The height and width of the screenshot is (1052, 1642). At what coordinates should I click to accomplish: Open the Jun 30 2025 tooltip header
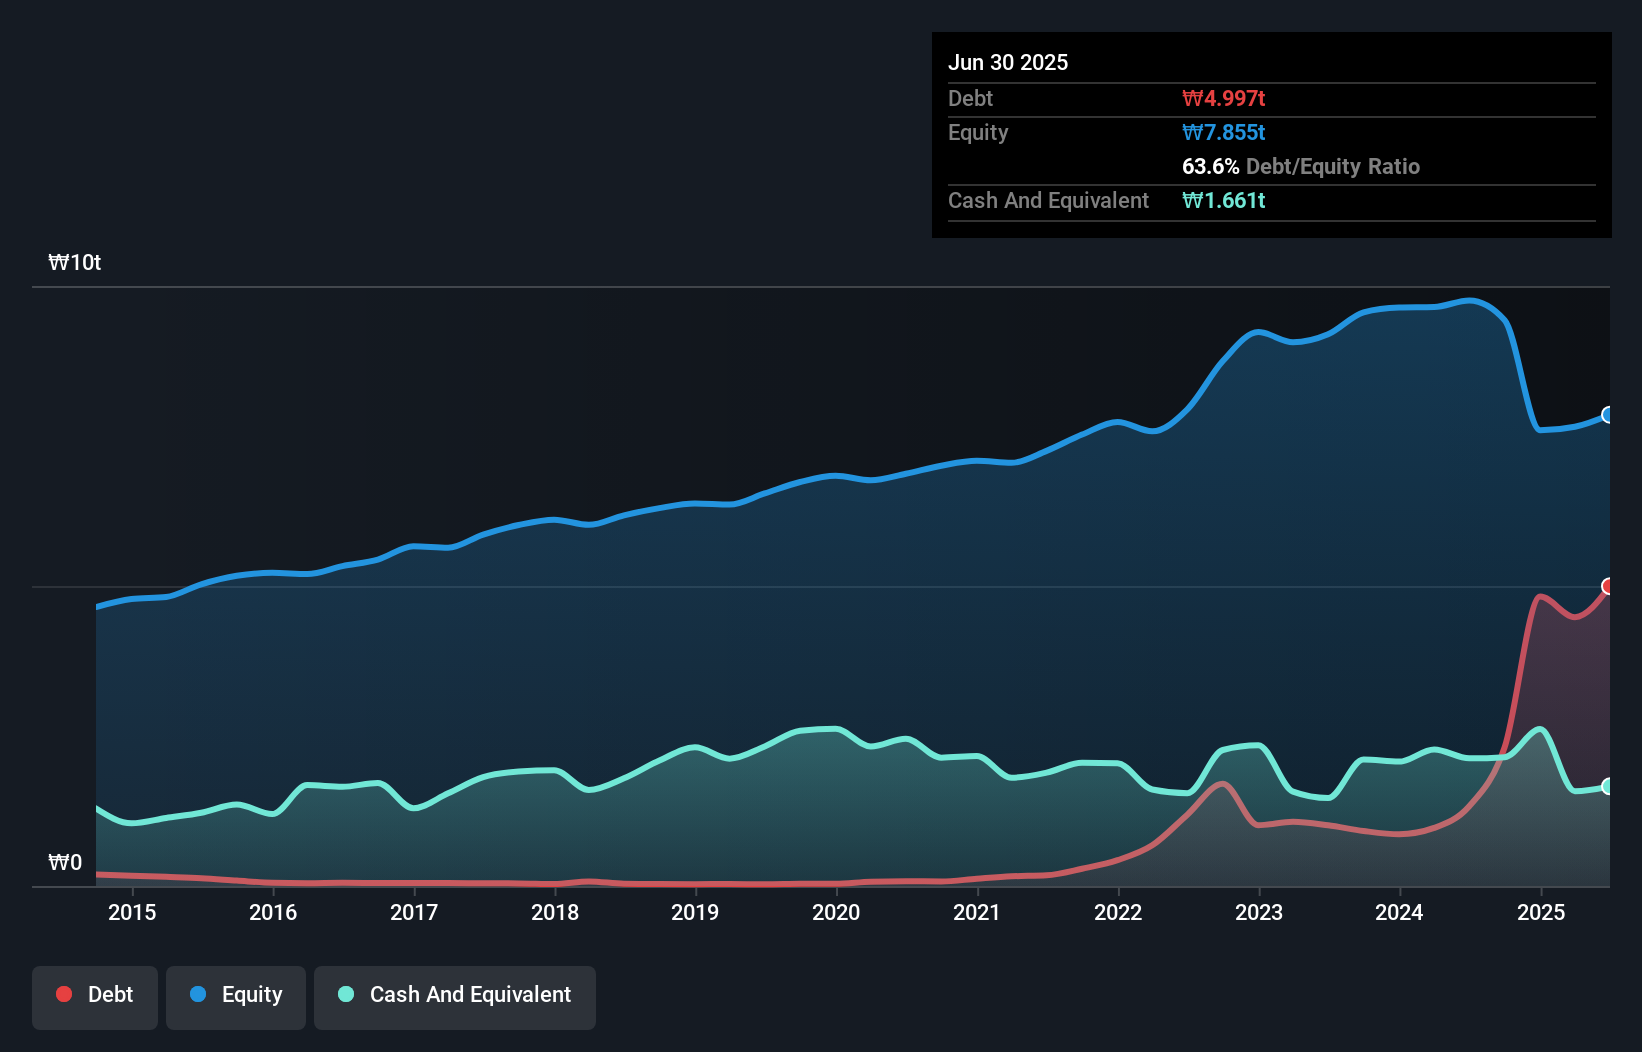[x=1009, y=62]
